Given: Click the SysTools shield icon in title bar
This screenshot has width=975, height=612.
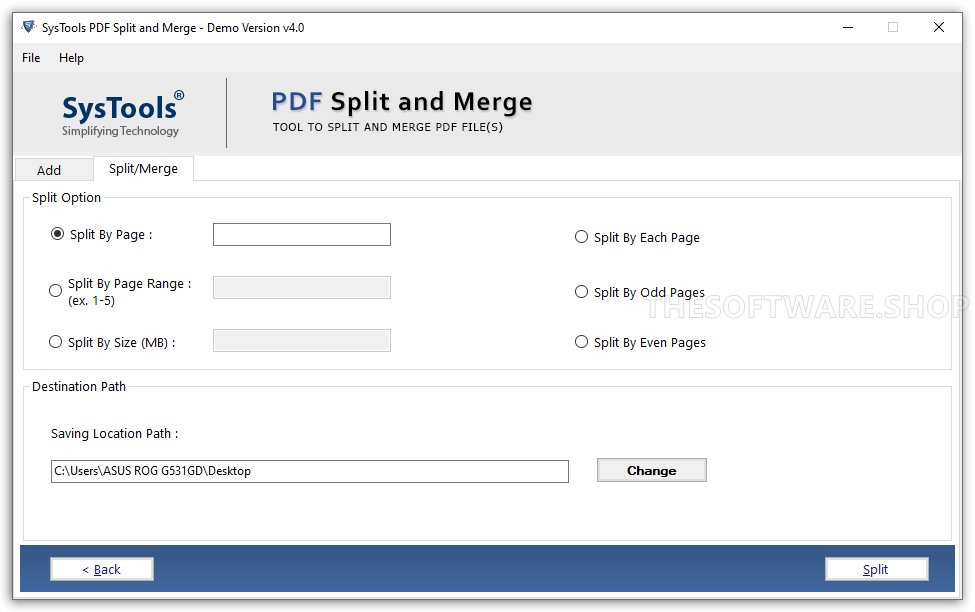Looking at the screenshot, I should point(28,27).
